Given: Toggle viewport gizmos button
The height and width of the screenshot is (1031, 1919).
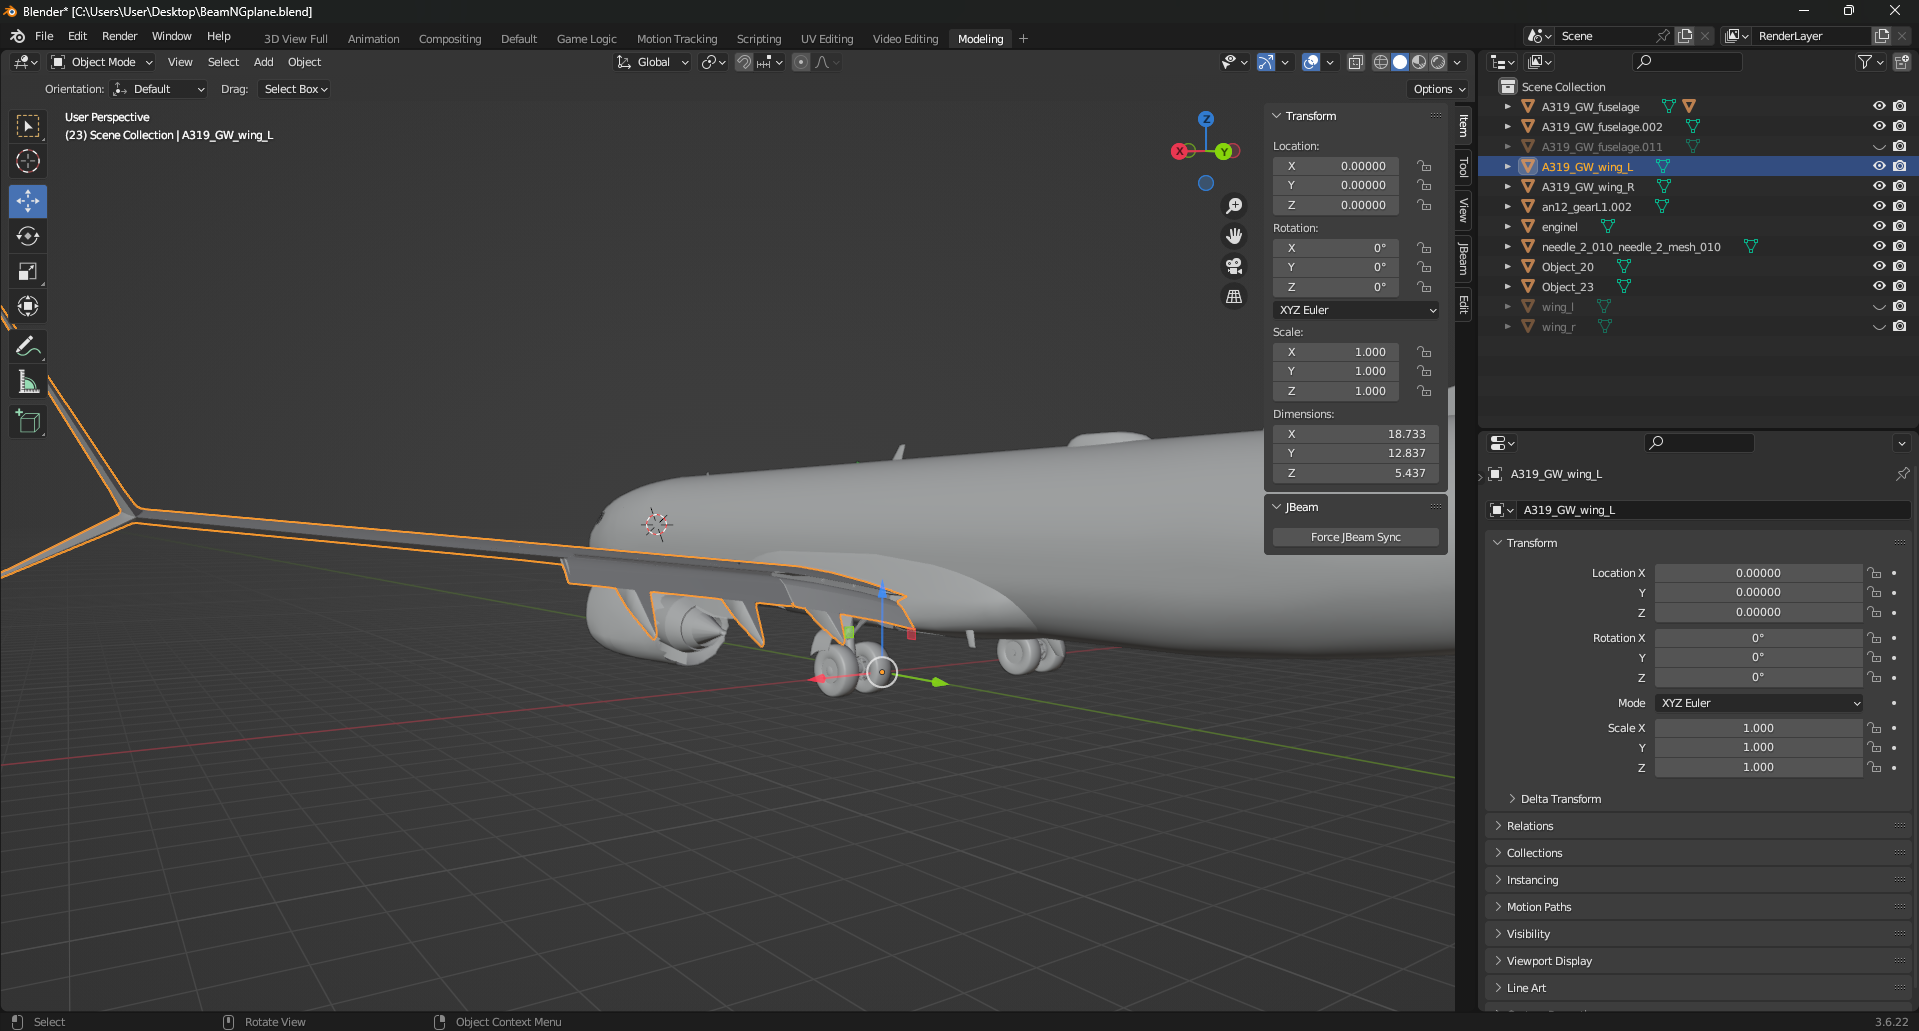Looking at the screenshot, I should [x=1266, y=62].
